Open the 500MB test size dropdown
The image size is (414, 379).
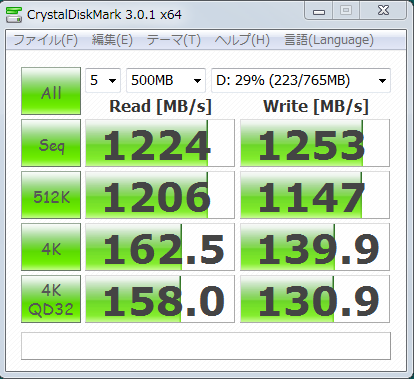click(166, 80)
